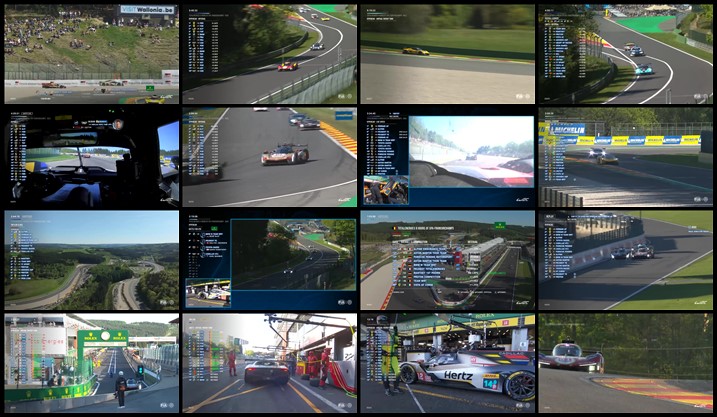This screenshot has width=717, height=417.
Task: Select the blue split-screen replay feed
Action: click(269, 260)
